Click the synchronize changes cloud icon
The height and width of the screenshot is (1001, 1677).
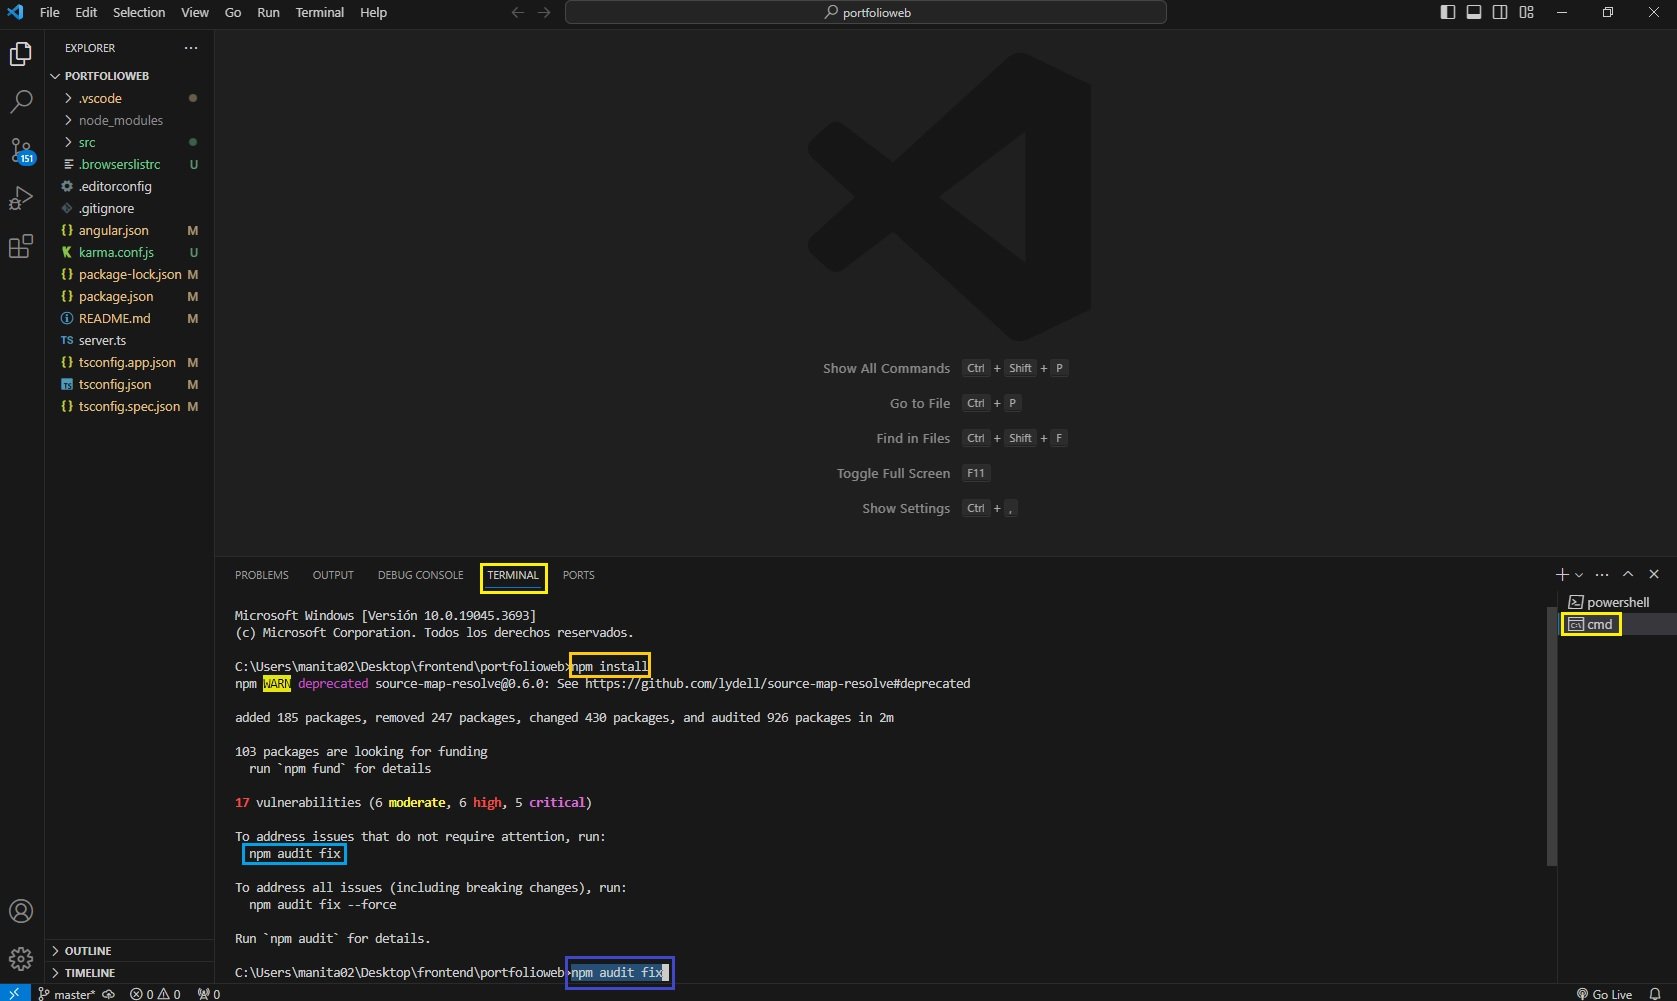point(109,994)
